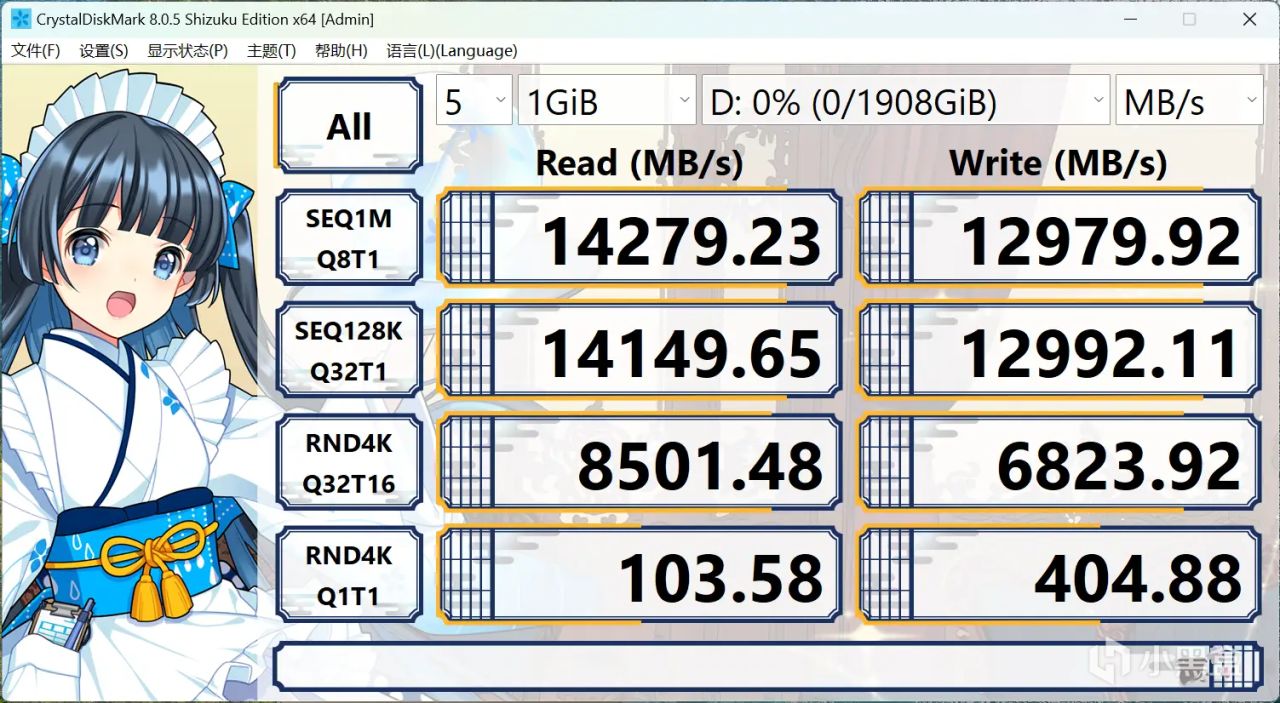Open the 语言(L)(Language) menu
Screen dimensions: 1280x703
pos(452,51)
